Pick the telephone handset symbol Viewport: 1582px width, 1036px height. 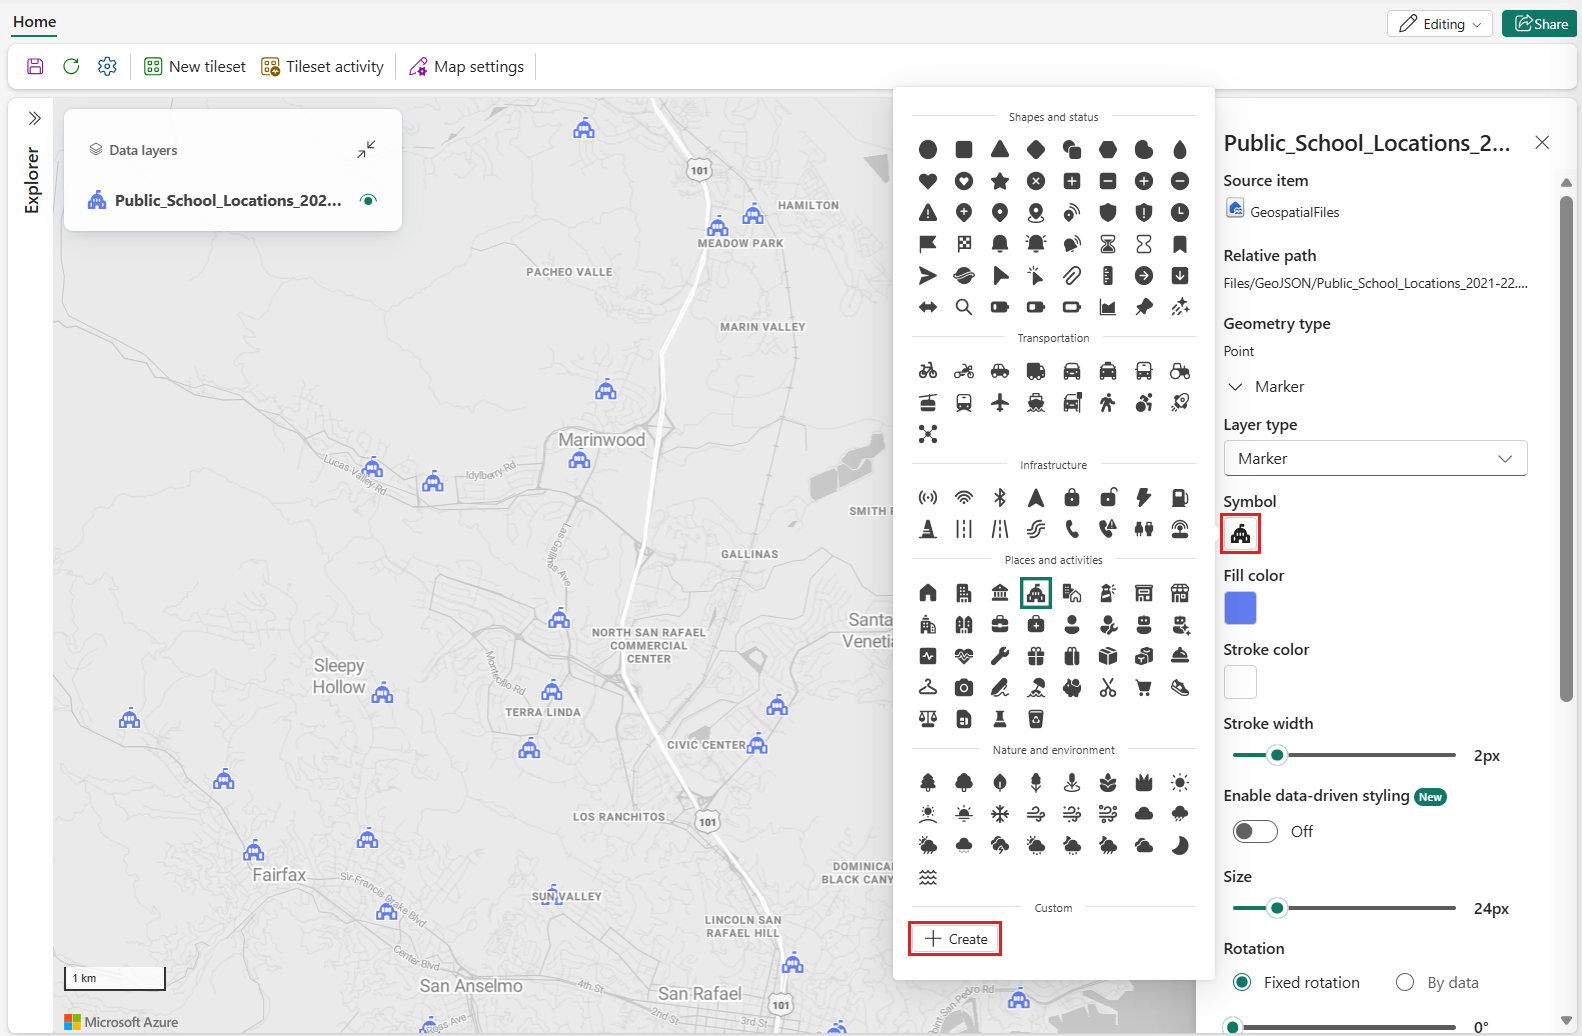tap(1072, 529)
